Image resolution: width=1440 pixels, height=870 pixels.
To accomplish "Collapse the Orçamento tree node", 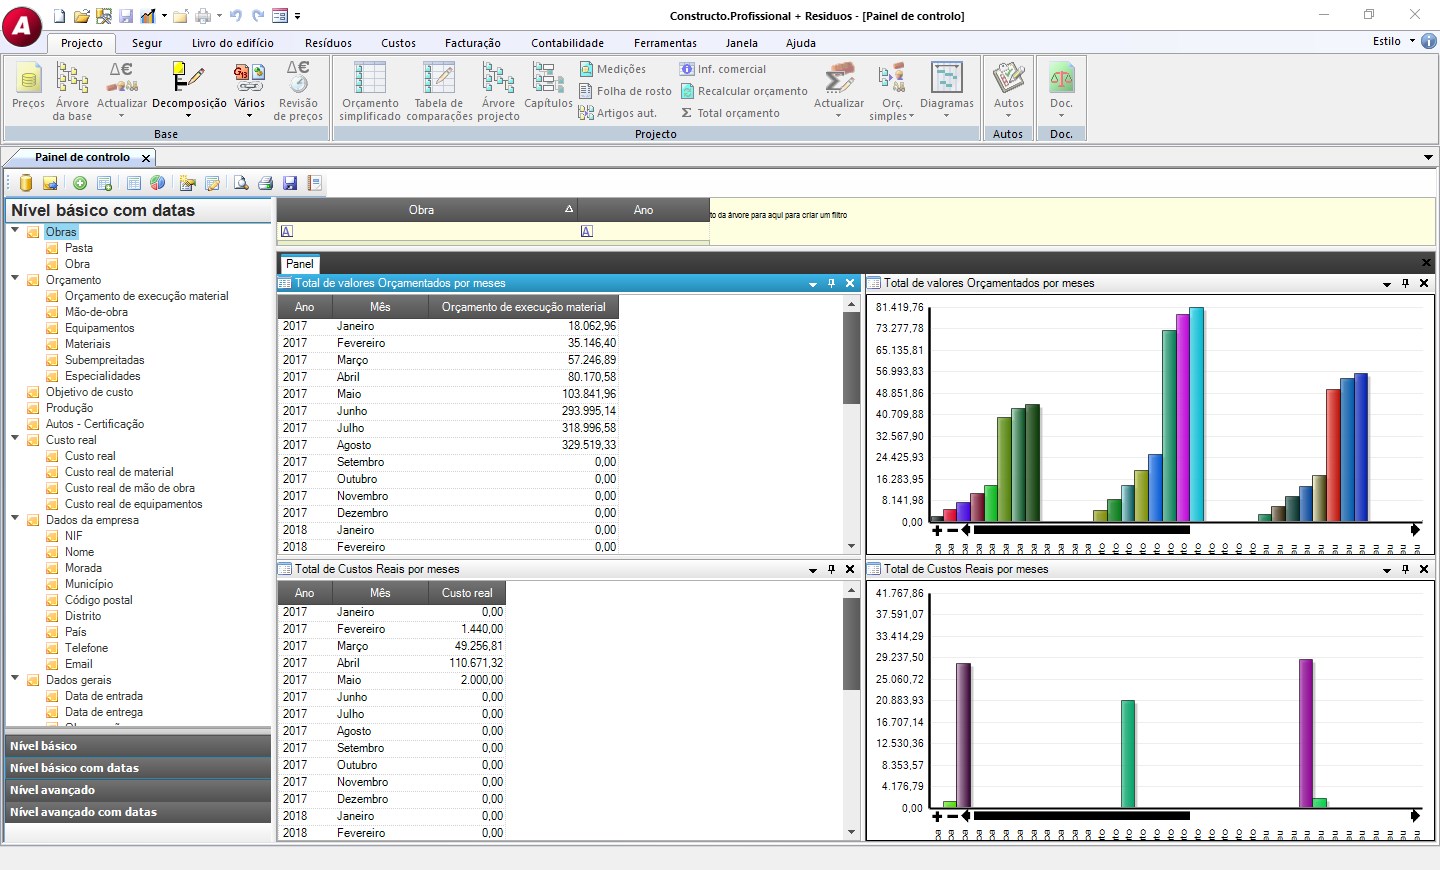I will (15, 279).
